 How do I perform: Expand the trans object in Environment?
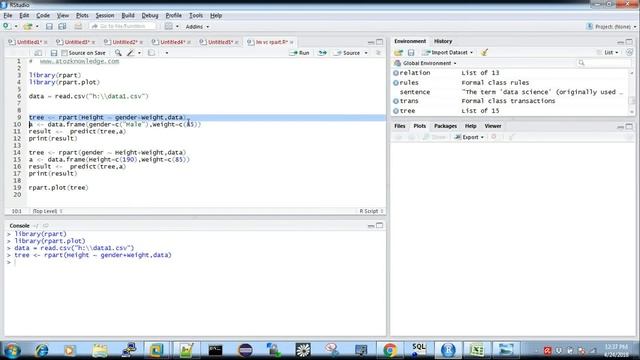pos(396,101)
